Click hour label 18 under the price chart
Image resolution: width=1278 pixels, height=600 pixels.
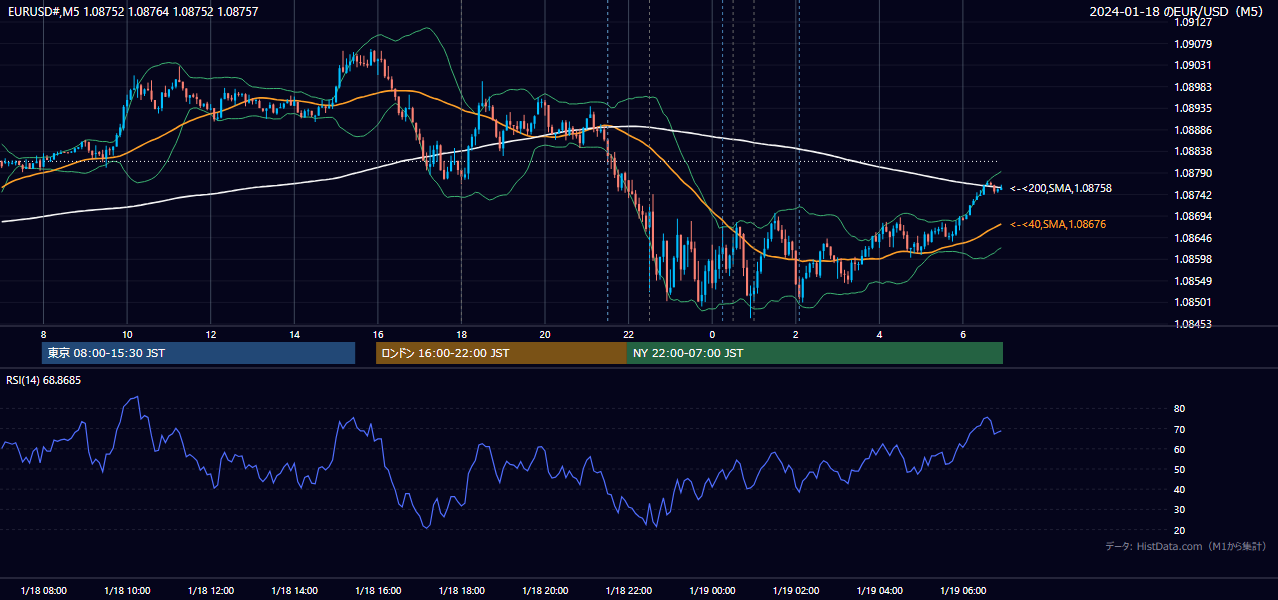461,334
